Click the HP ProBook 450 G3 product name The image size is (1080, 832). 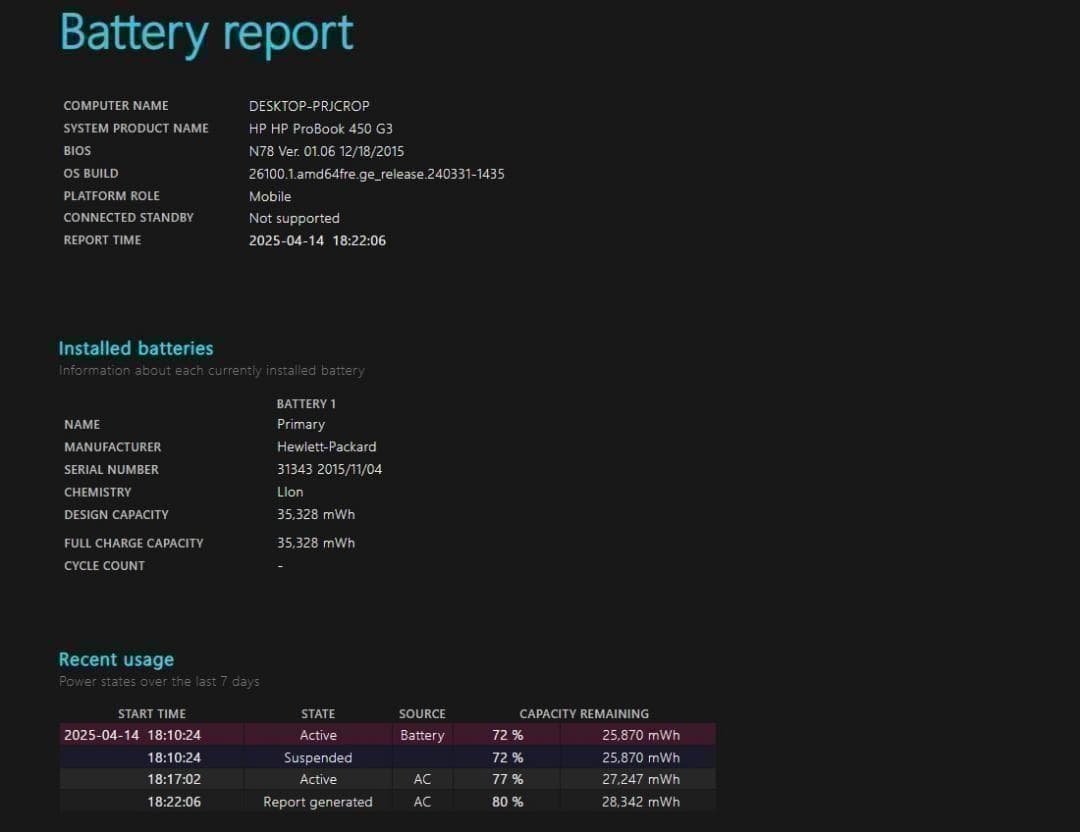320,129
